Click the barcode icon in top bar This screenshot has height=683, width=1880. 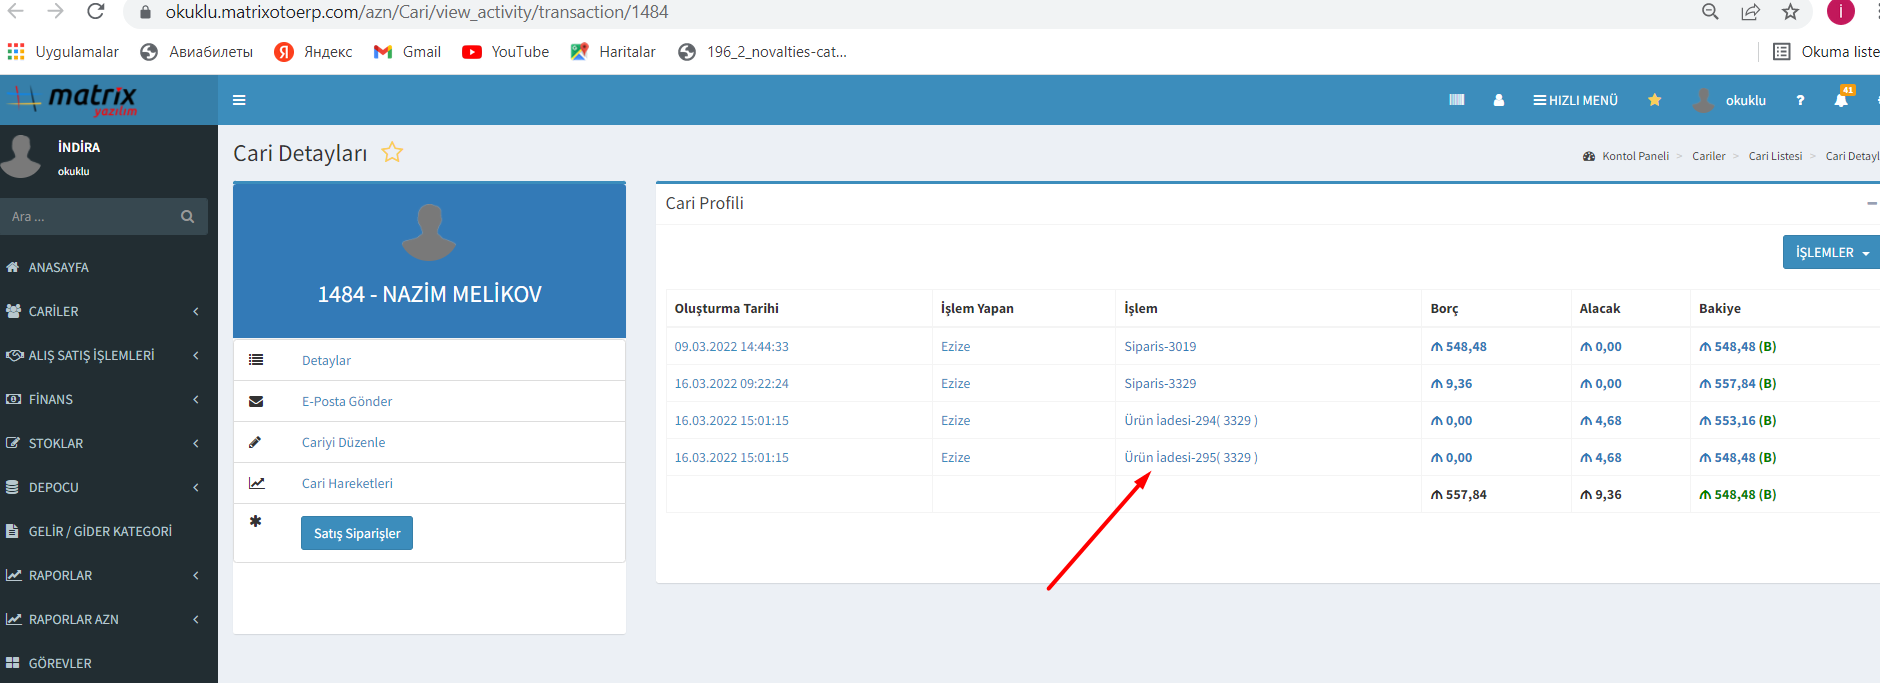1456,100
